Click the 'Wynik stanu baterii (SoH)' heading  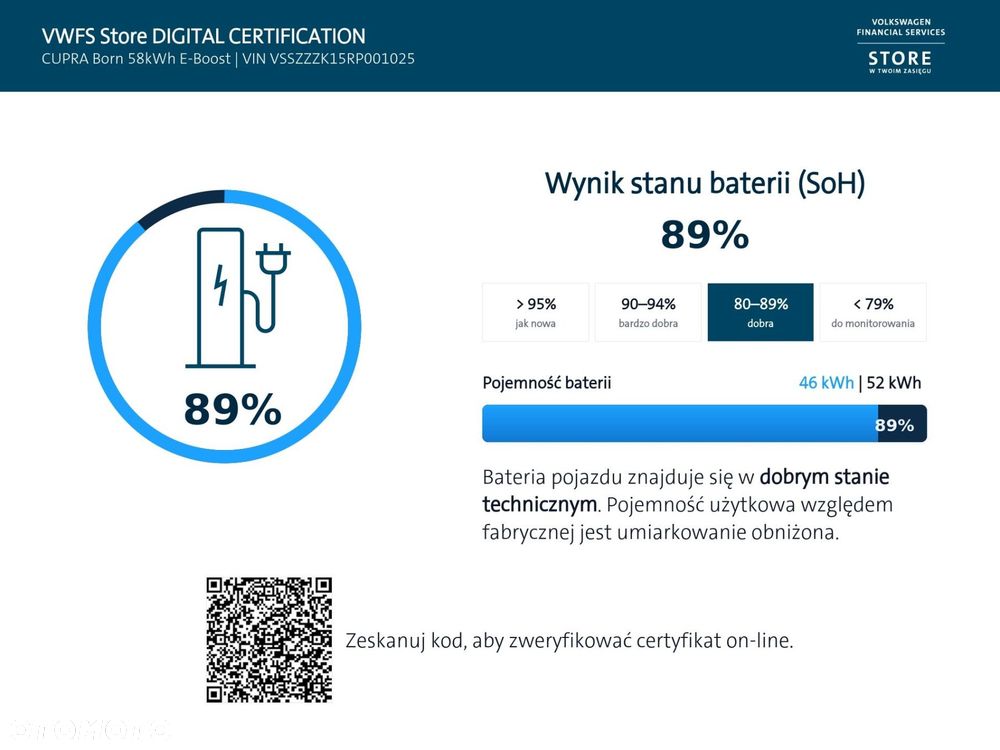[x=705, y=183]
